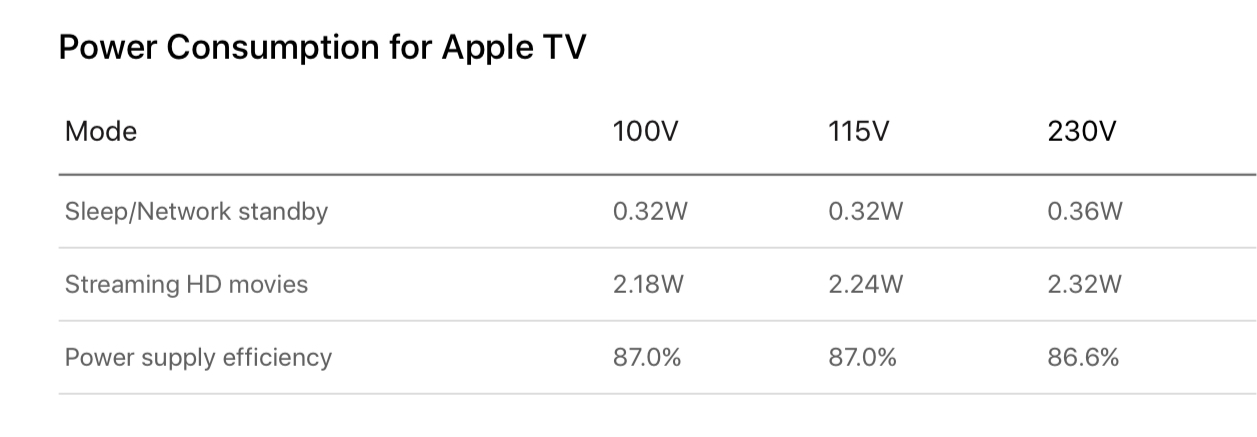Viewport: 1257px width, 437px height.
Task: Click the 87.0% efficiency under 115V
Action: (863, 358)
